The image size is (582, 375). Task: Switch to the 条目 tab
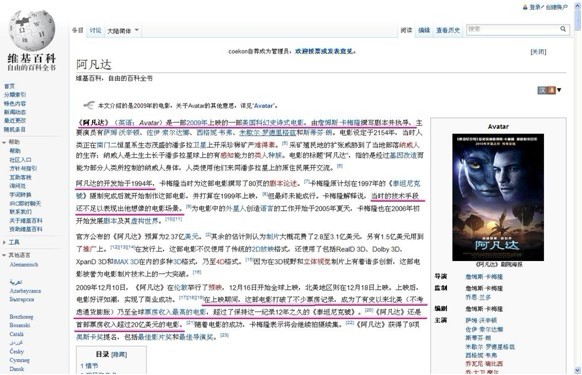78,30
